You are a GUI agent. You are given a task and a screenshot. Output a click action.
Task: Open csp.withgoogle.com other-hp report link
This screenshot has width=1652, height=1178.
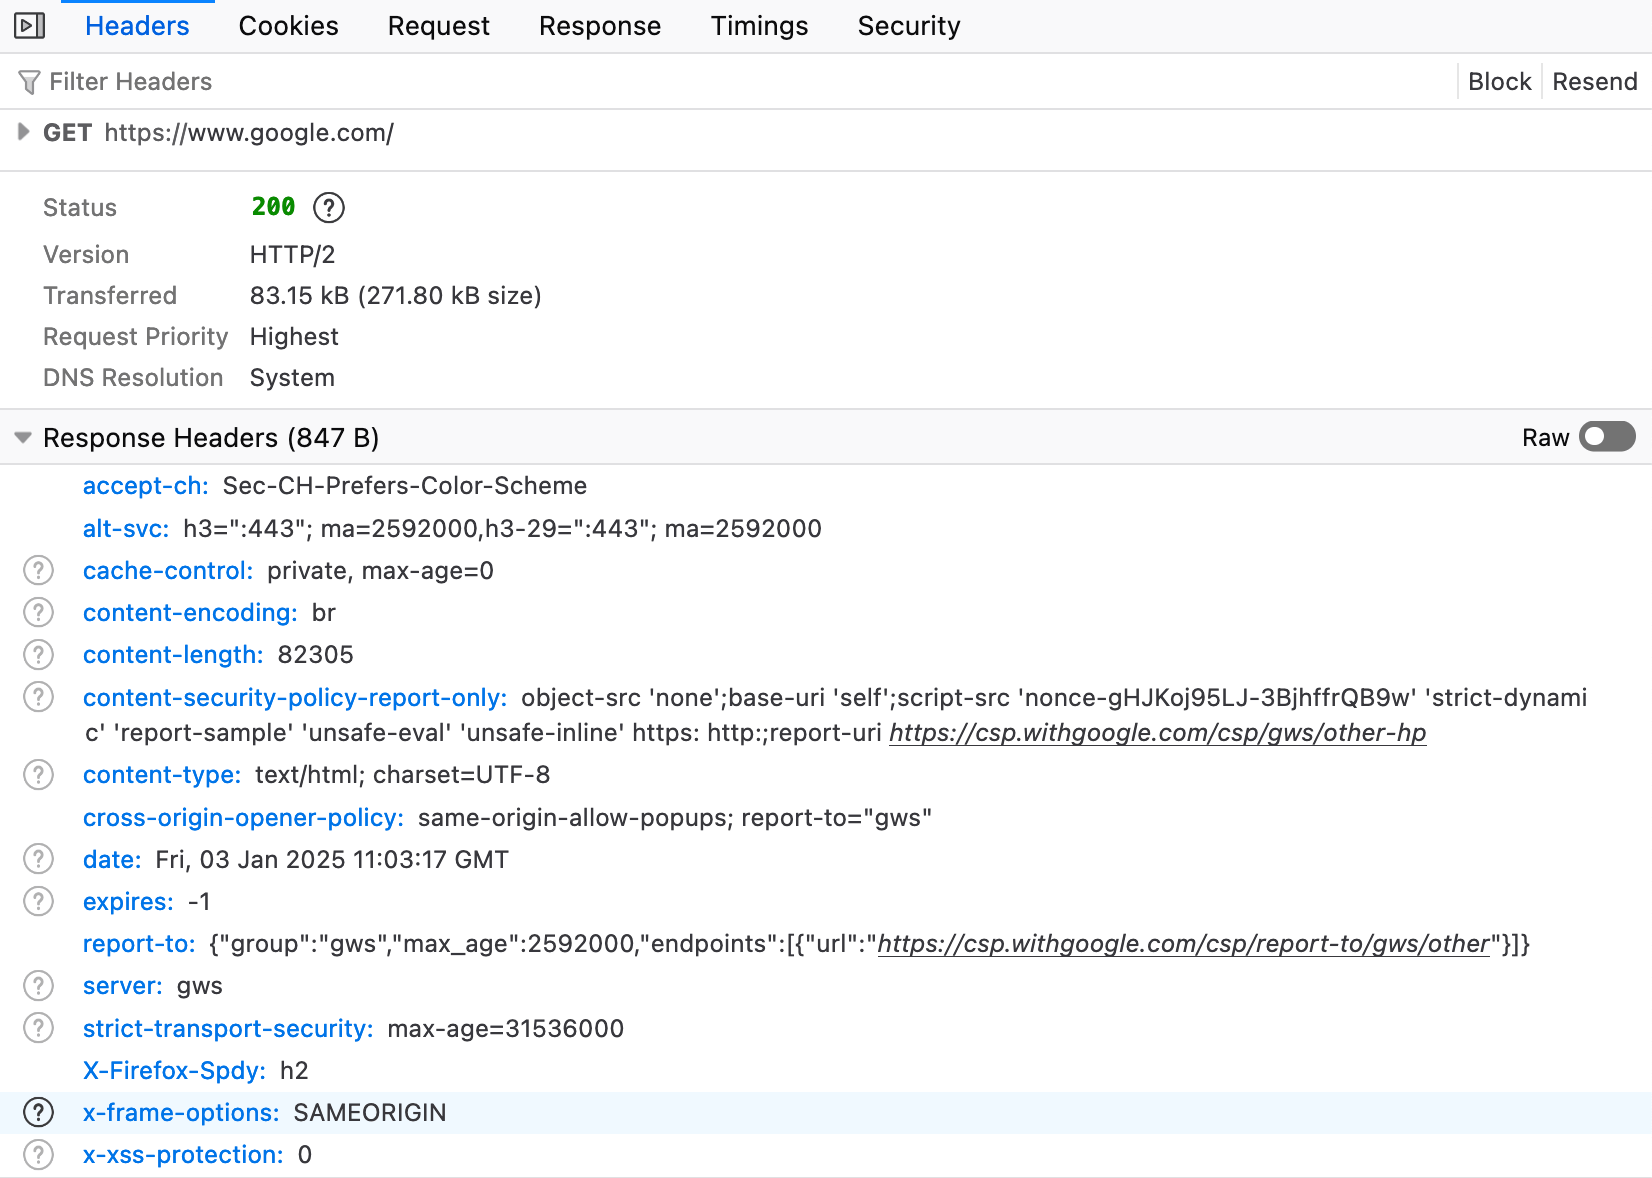click(x=1158, y=733)
